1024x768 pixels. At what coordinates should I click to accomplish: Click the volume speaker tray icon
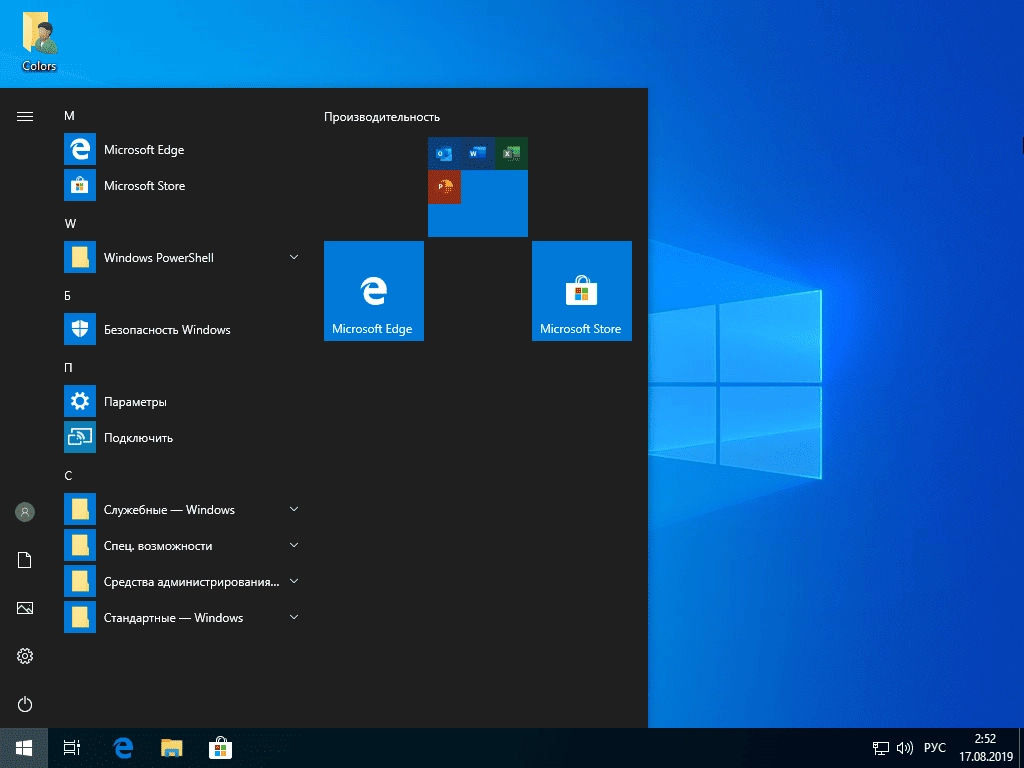click(904, 748)
